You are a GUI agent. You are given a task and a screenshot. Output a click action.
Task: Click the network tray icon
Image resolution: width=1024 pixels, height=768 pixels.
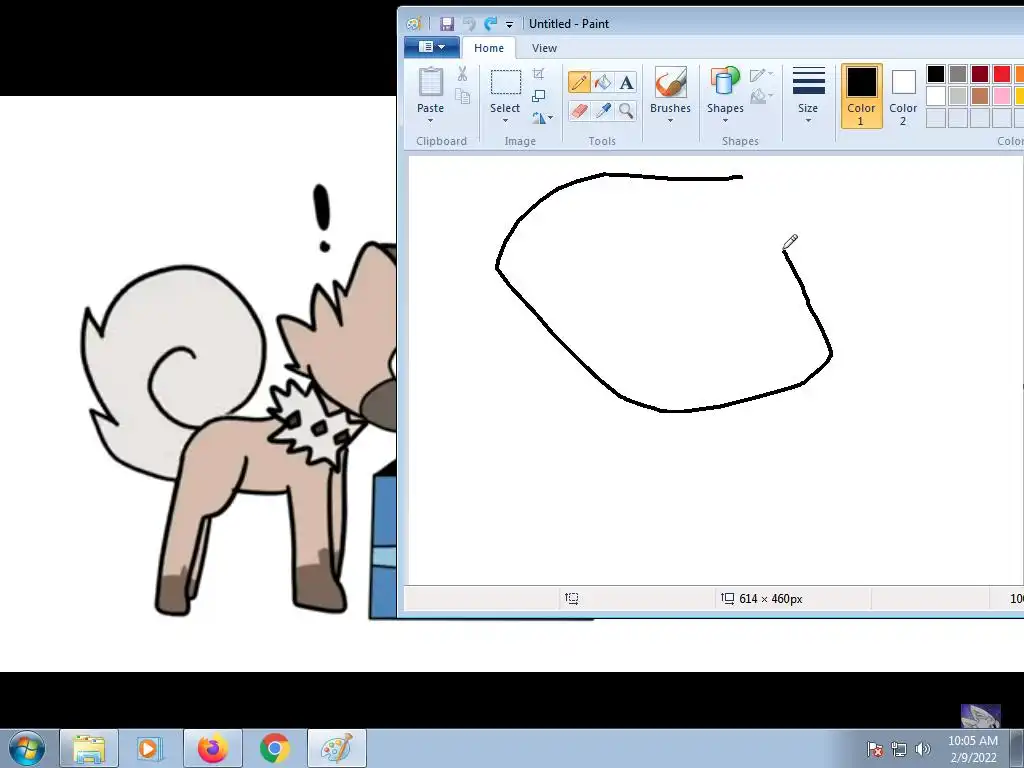click(x=899, y=749)
